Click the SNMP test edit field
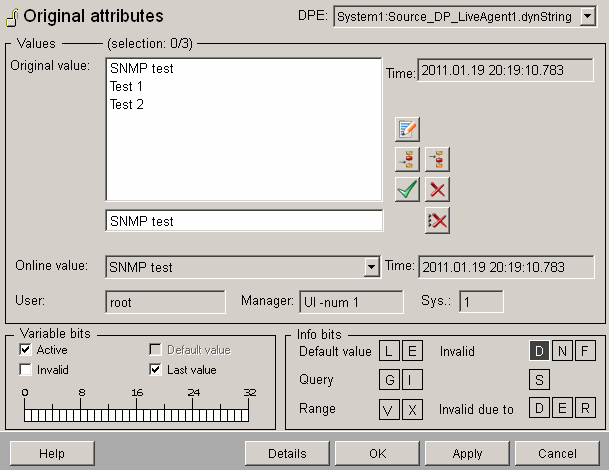 pyautogui.click(x=244, y=221)
